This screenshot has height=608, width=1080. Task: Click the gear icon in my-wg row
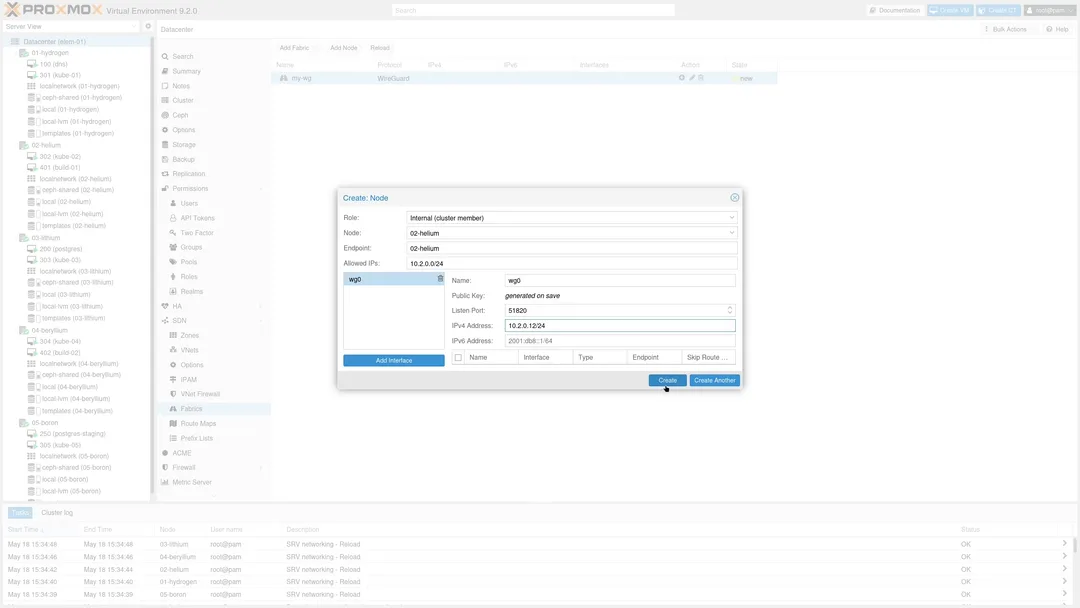[x=681, y=78]
